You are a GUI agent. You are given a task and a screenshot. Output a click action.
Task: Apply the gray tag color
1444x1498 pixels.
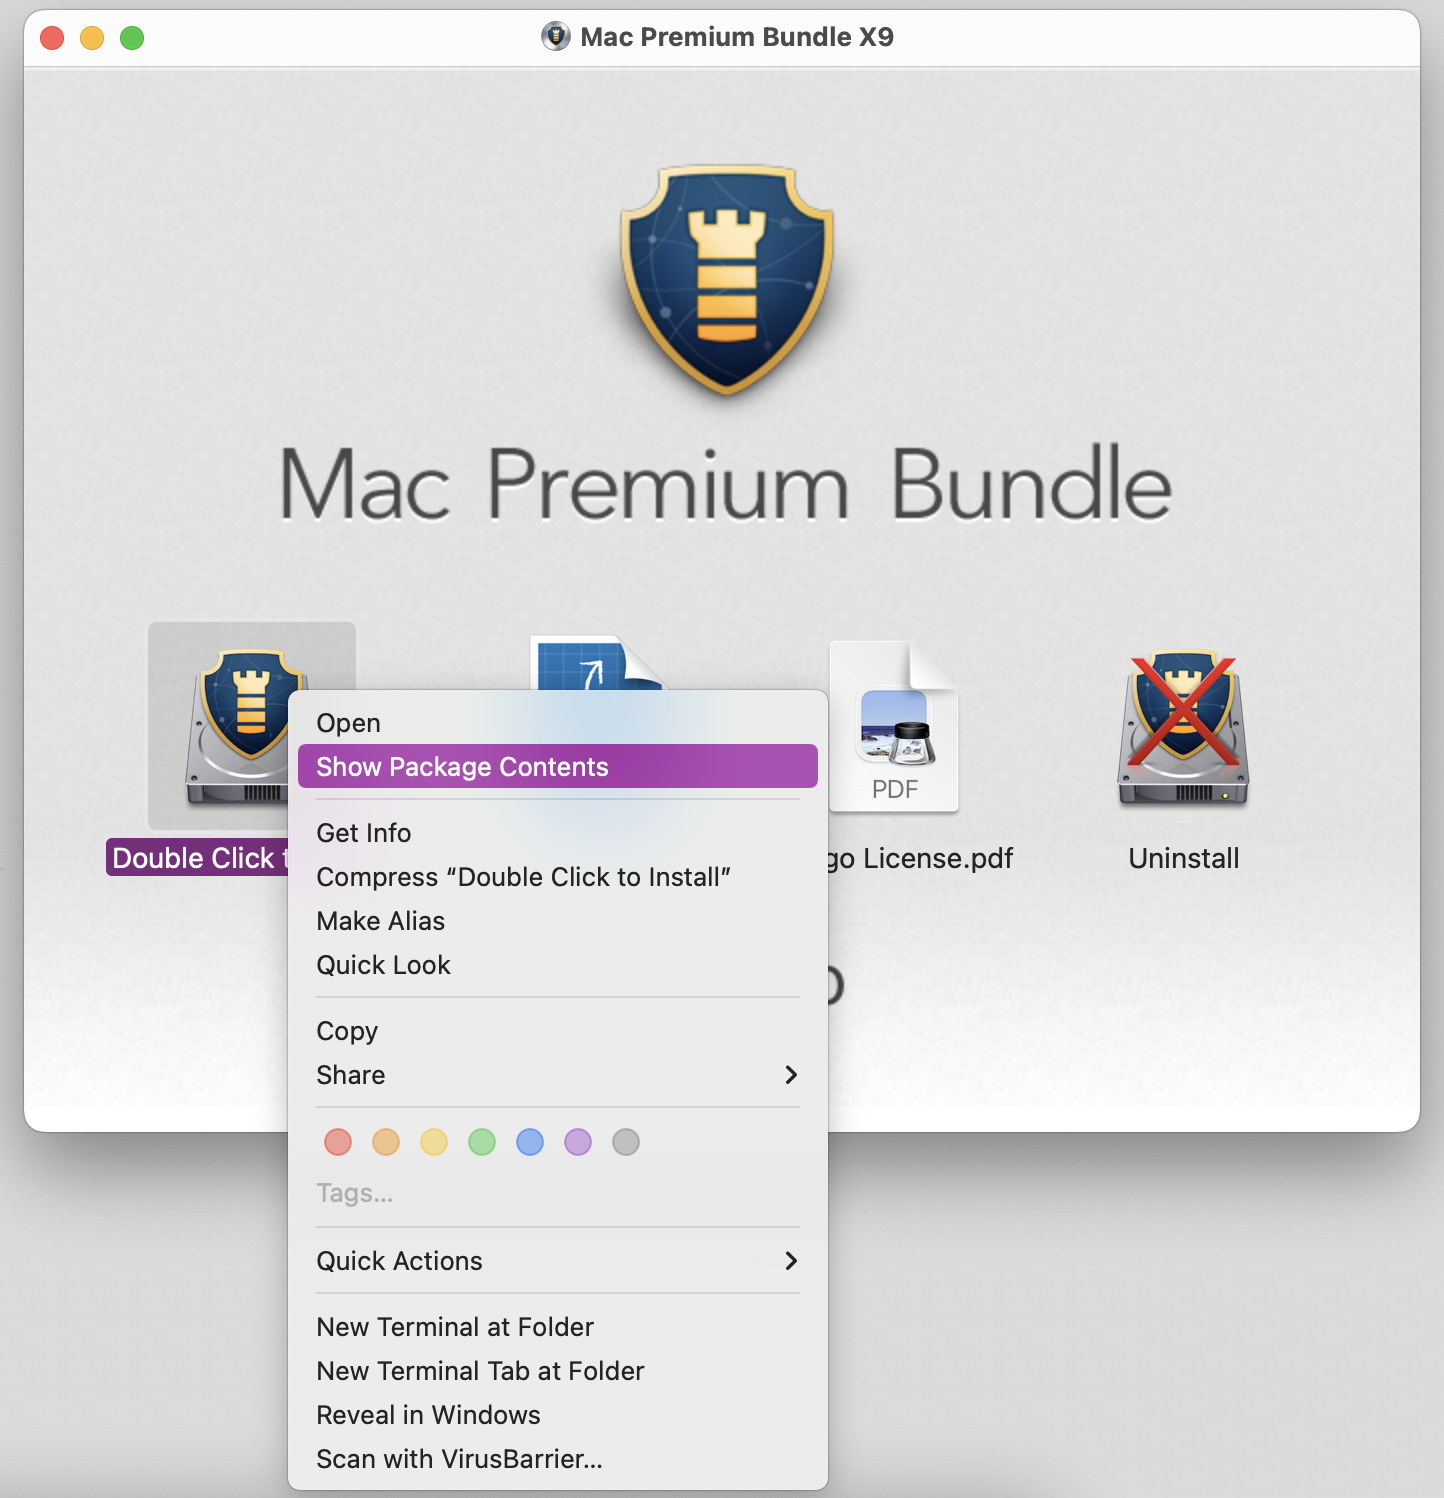point(626,1142)
